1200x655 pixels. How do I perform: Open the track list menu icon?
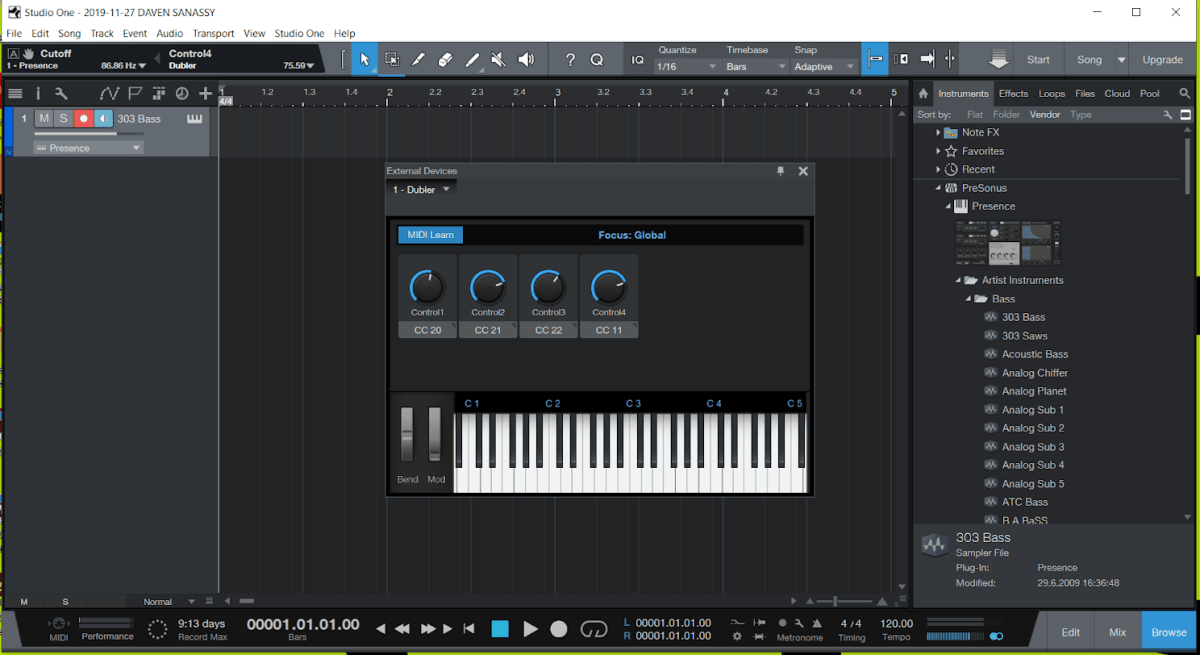(15, 93)
